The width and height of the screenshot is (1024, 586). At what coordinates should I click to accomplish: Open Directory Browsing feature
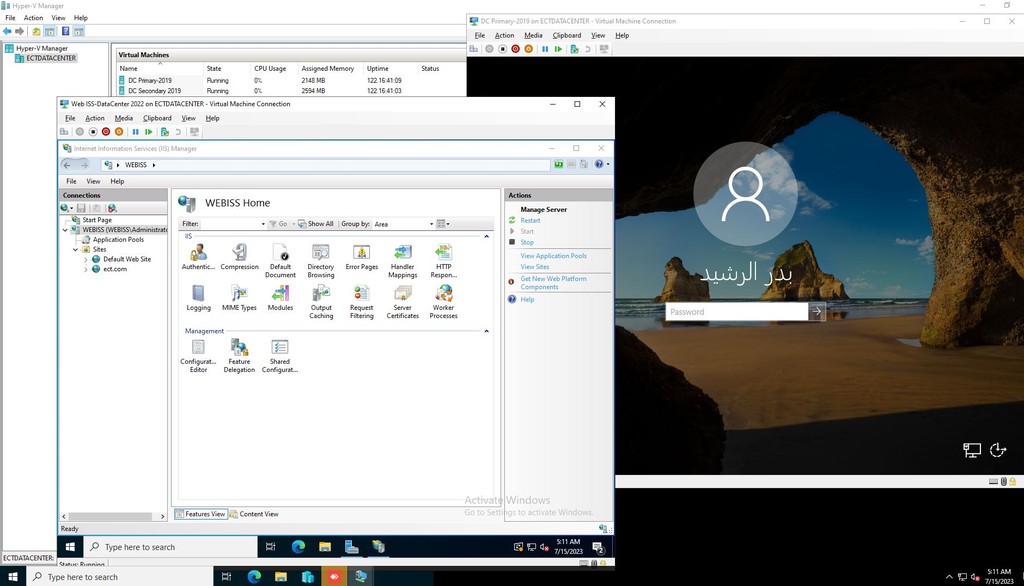click(x=321, y=261)
